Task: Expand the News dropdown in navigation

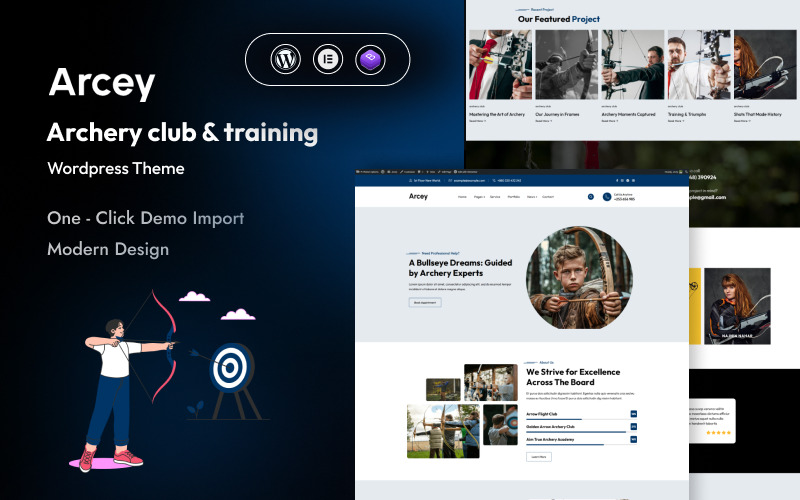Action: pyautogui.click(x=532, y=197)
